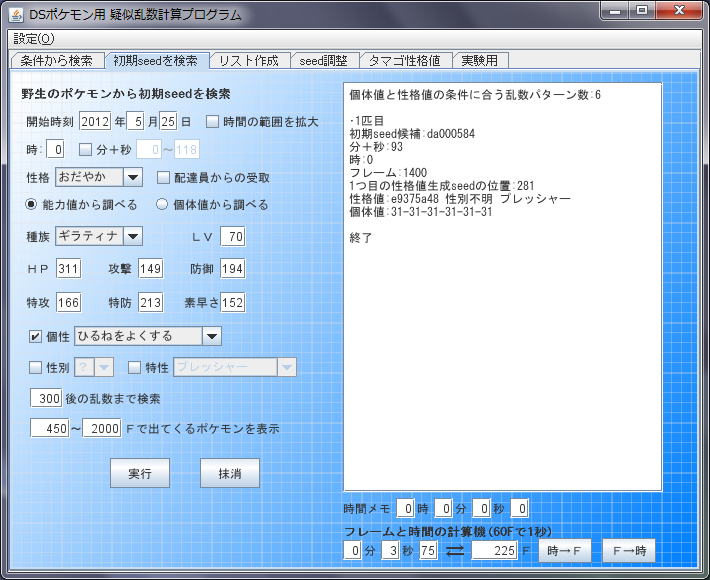
Task: Open the 種族 ギラティナ dropdown
Action: [x=133, y=236]
